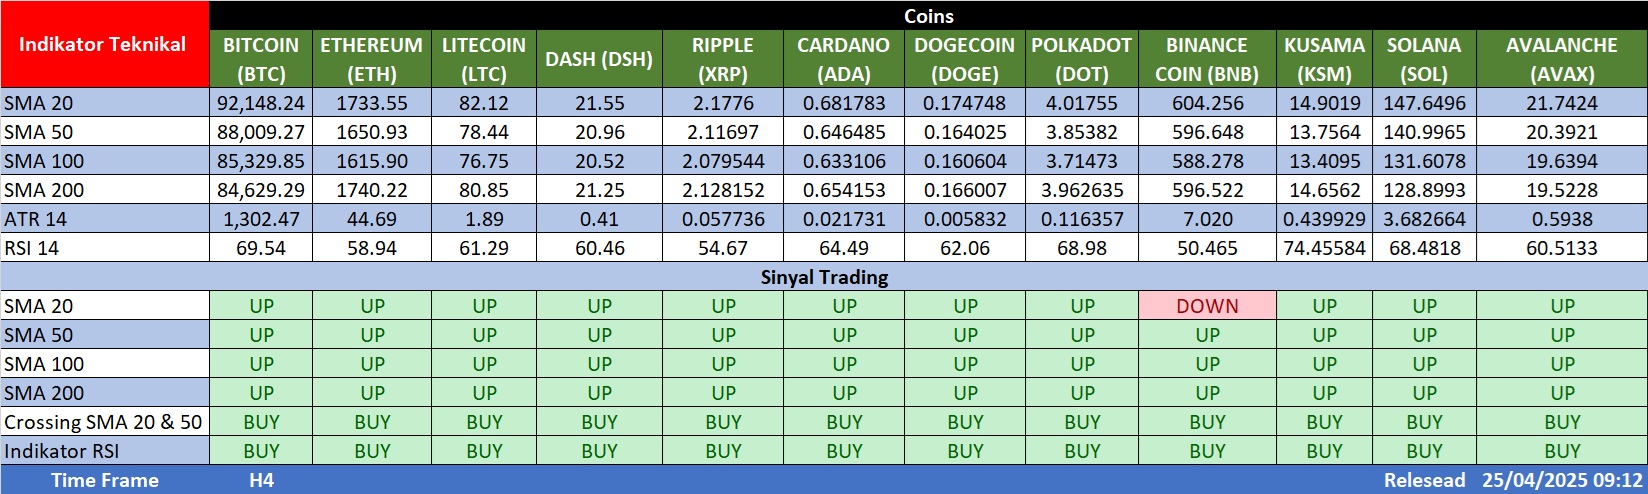1648x494 pixels.
Task: Click Solana's ATR 14 value 3.682664
Action: [1424, 219]
